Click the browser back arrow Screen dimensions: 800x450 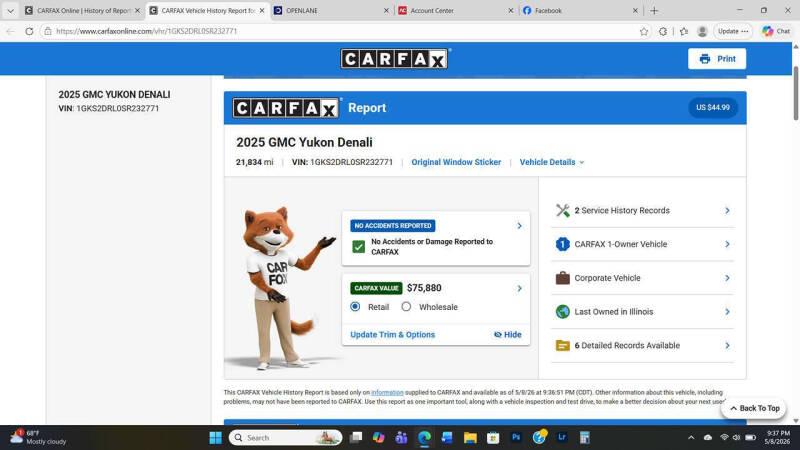[10, 31]
